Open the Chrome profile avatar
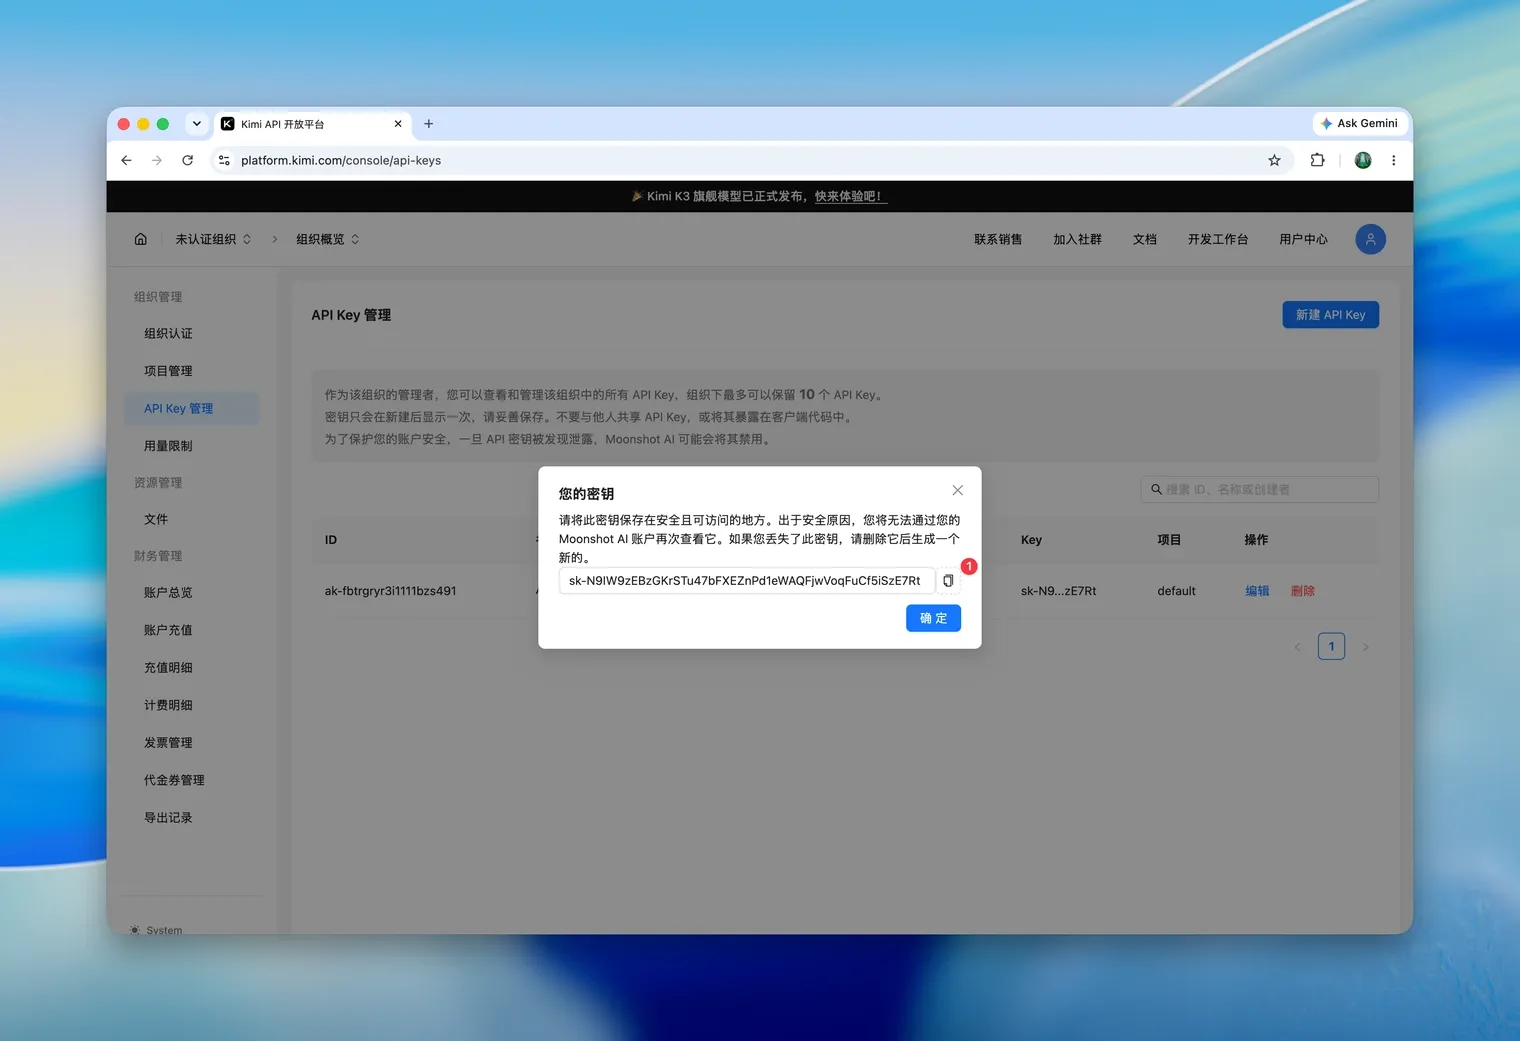The height and width of the screenshot is (1041, 1520). 1363,160
